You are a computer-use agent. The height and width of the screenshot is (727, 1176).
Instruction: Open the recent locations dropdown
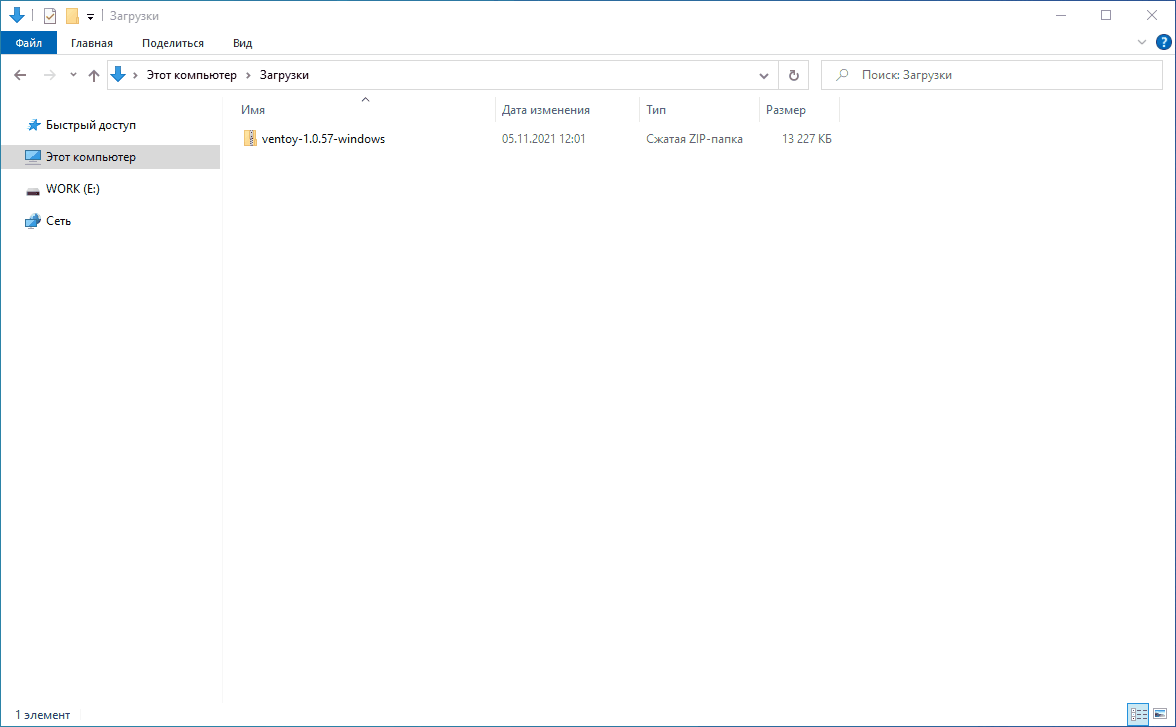tap(73, 75)
